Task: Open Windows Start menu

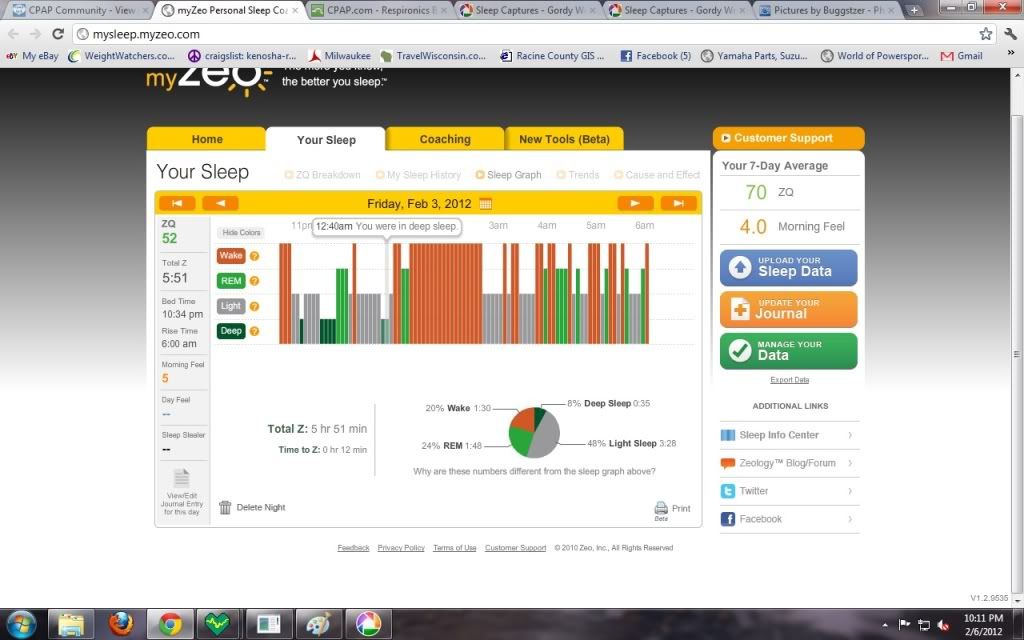Action: point(22,624)
